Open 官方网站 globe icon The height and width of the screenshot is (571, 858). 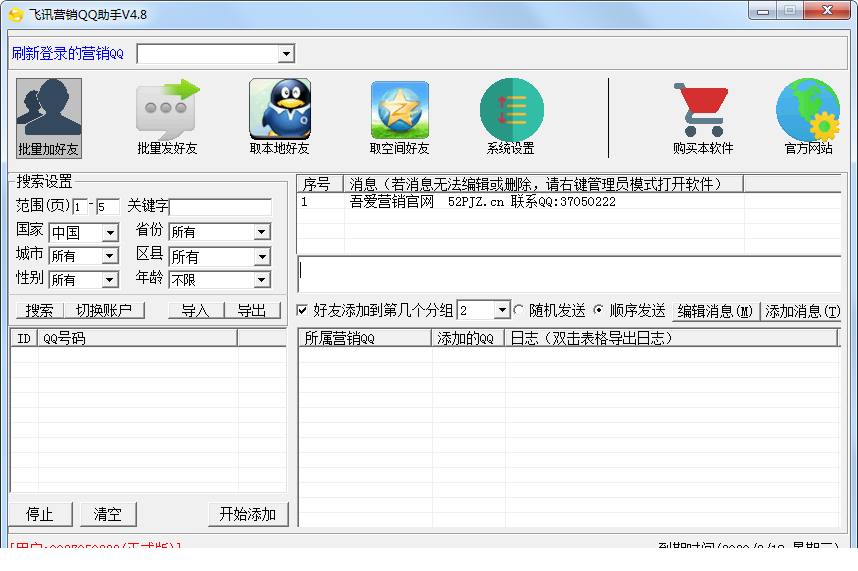pos(808,118)
